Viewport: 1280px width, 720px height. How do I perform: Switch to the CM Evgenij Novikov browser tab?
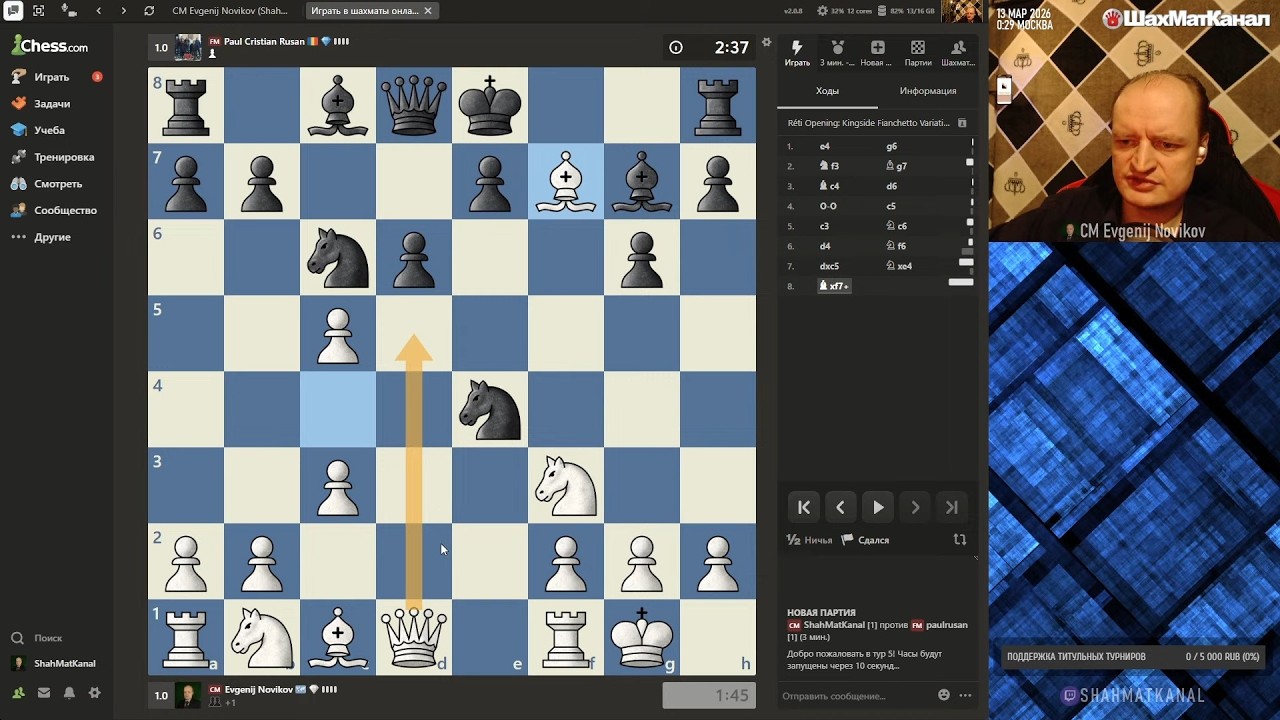coord(232,11)
